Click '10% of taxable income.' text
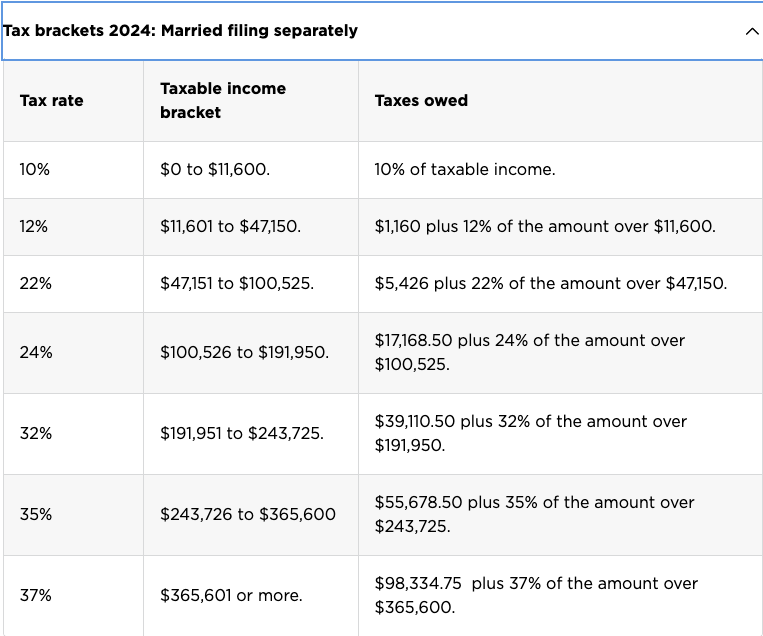Viewport: 763px width, 636px height. click(x=465, y=169)
